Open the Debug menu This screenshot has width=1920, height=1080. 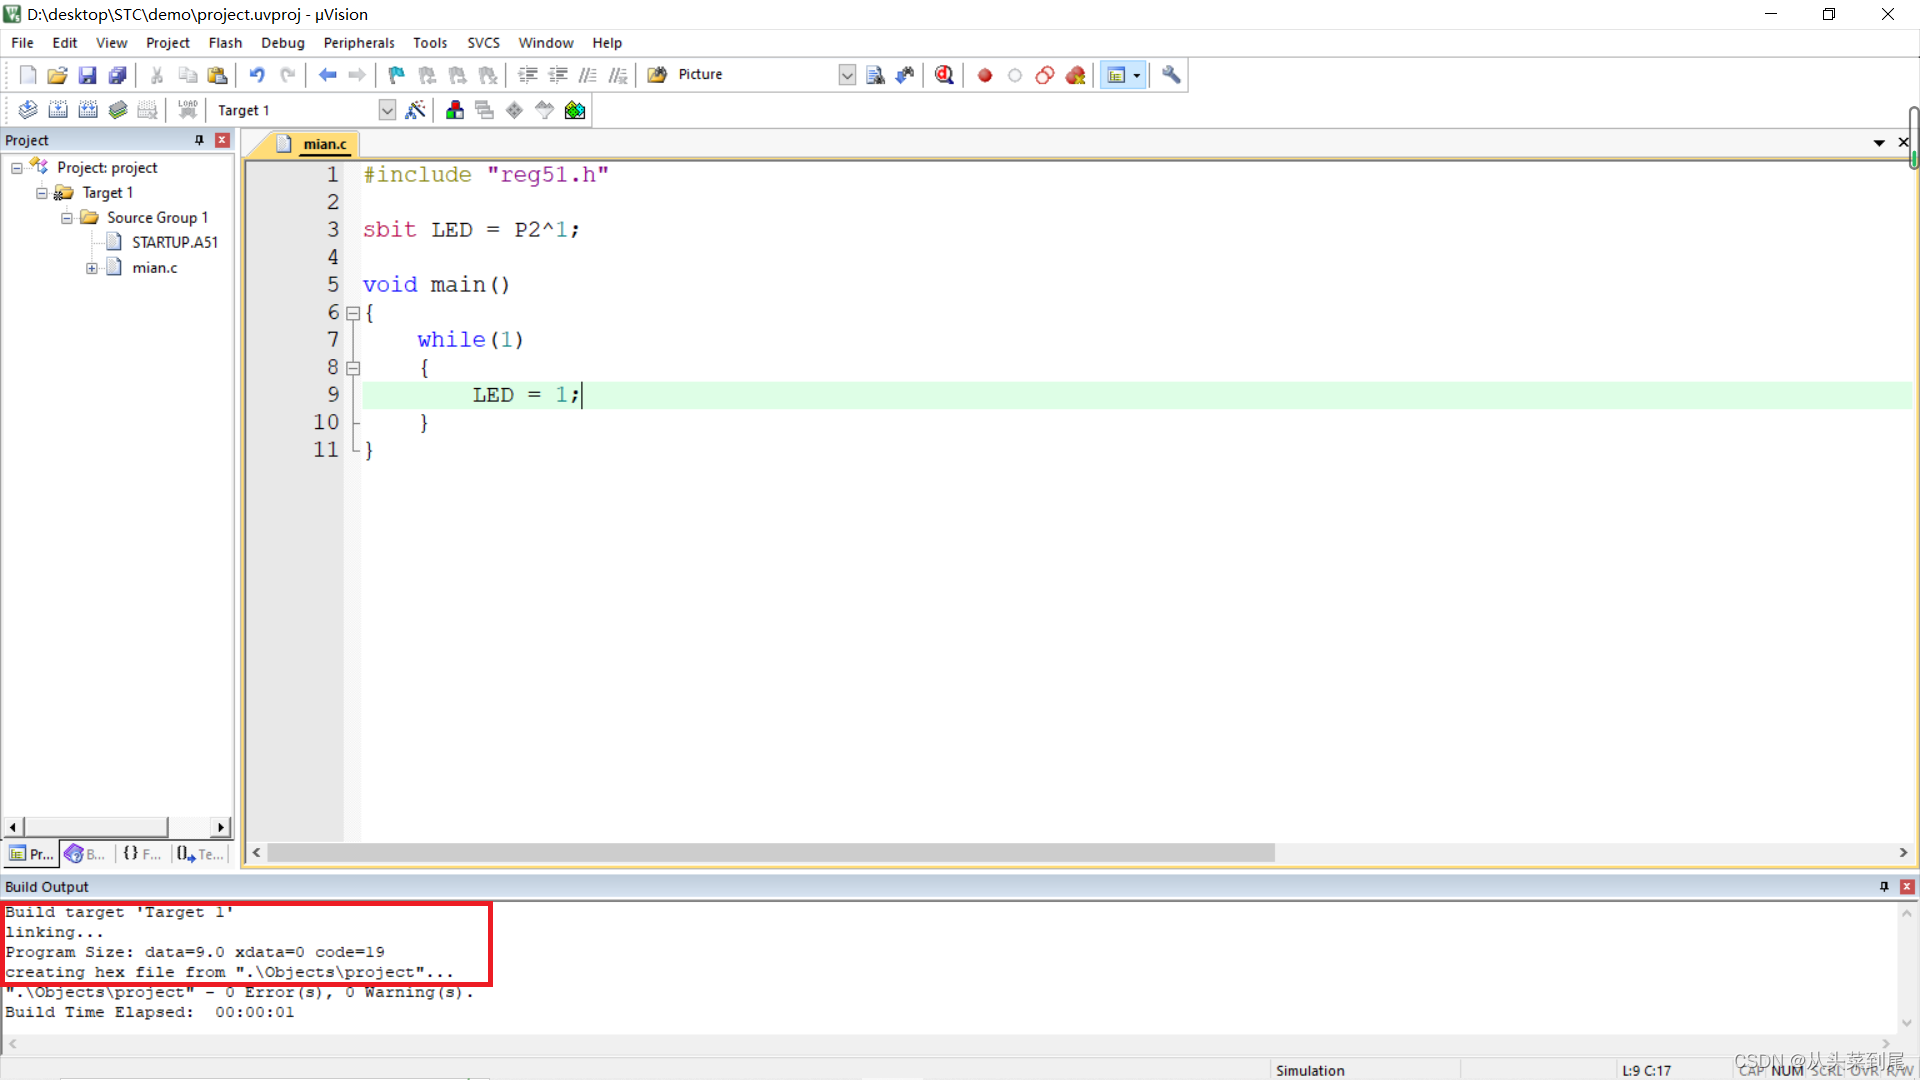pyautogui.click(x=283, y=43)
